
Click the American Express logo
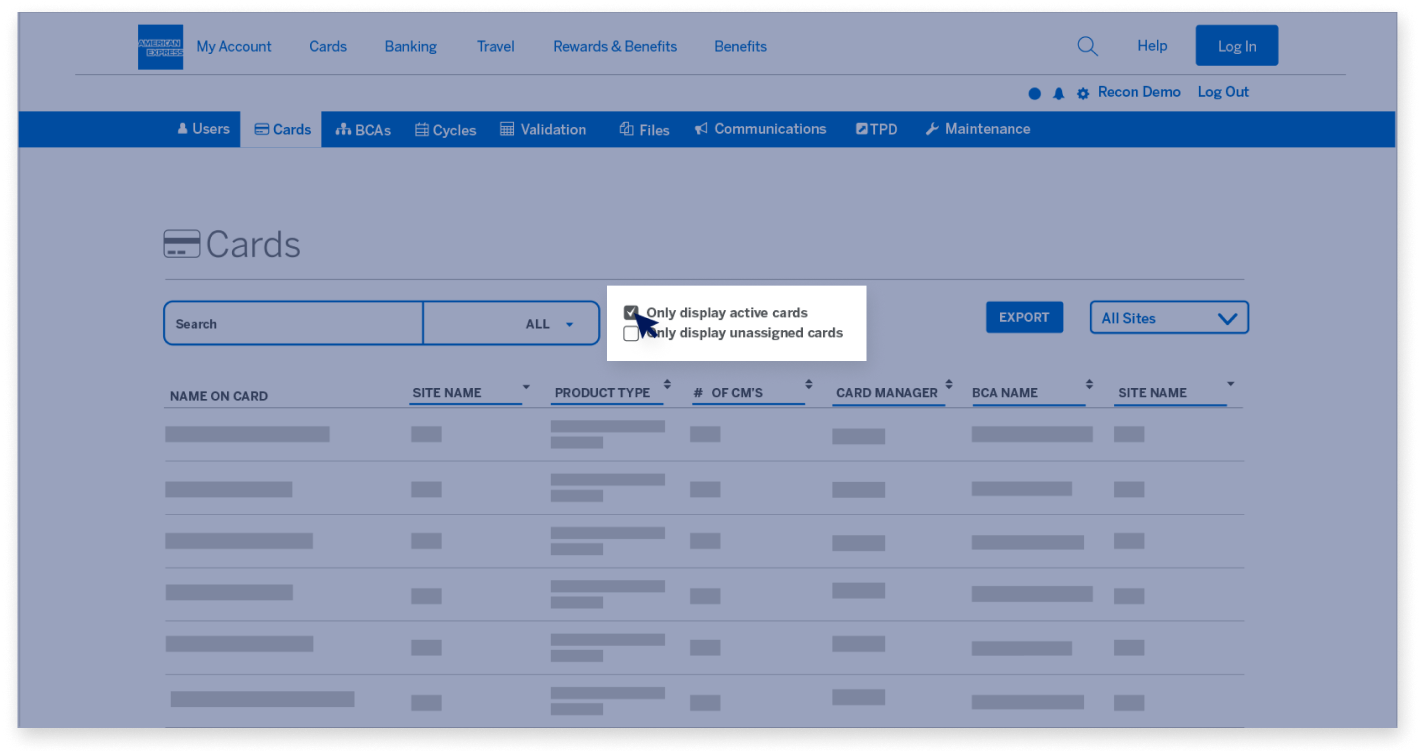coord(160,46)
